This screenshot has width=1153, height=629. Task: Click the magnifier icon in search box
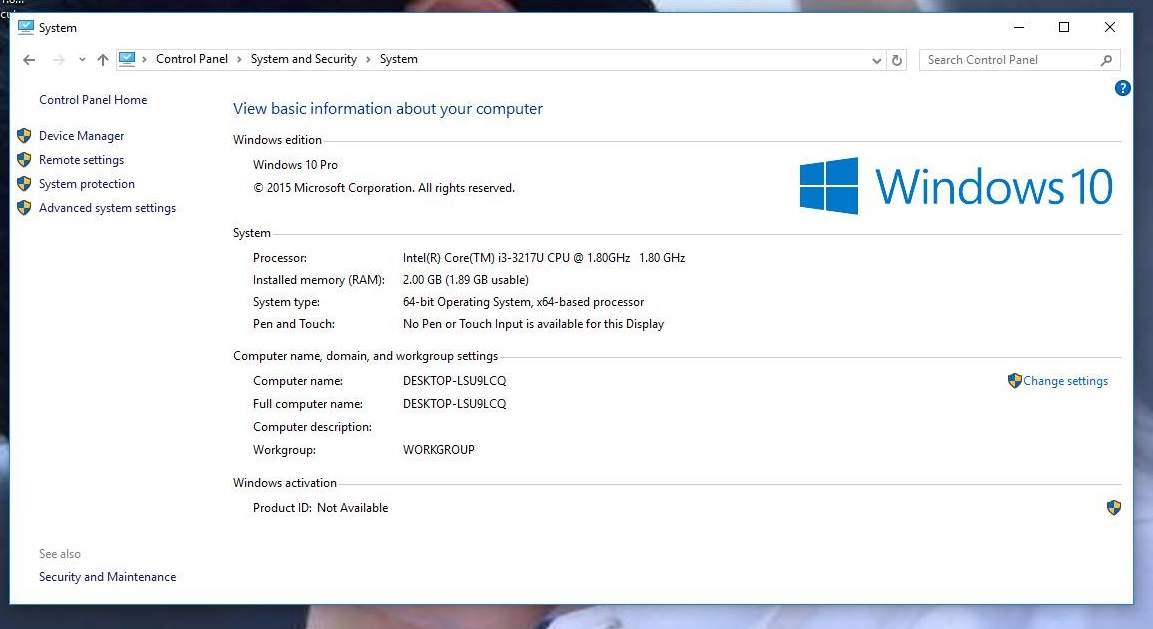click(1106, 60)
